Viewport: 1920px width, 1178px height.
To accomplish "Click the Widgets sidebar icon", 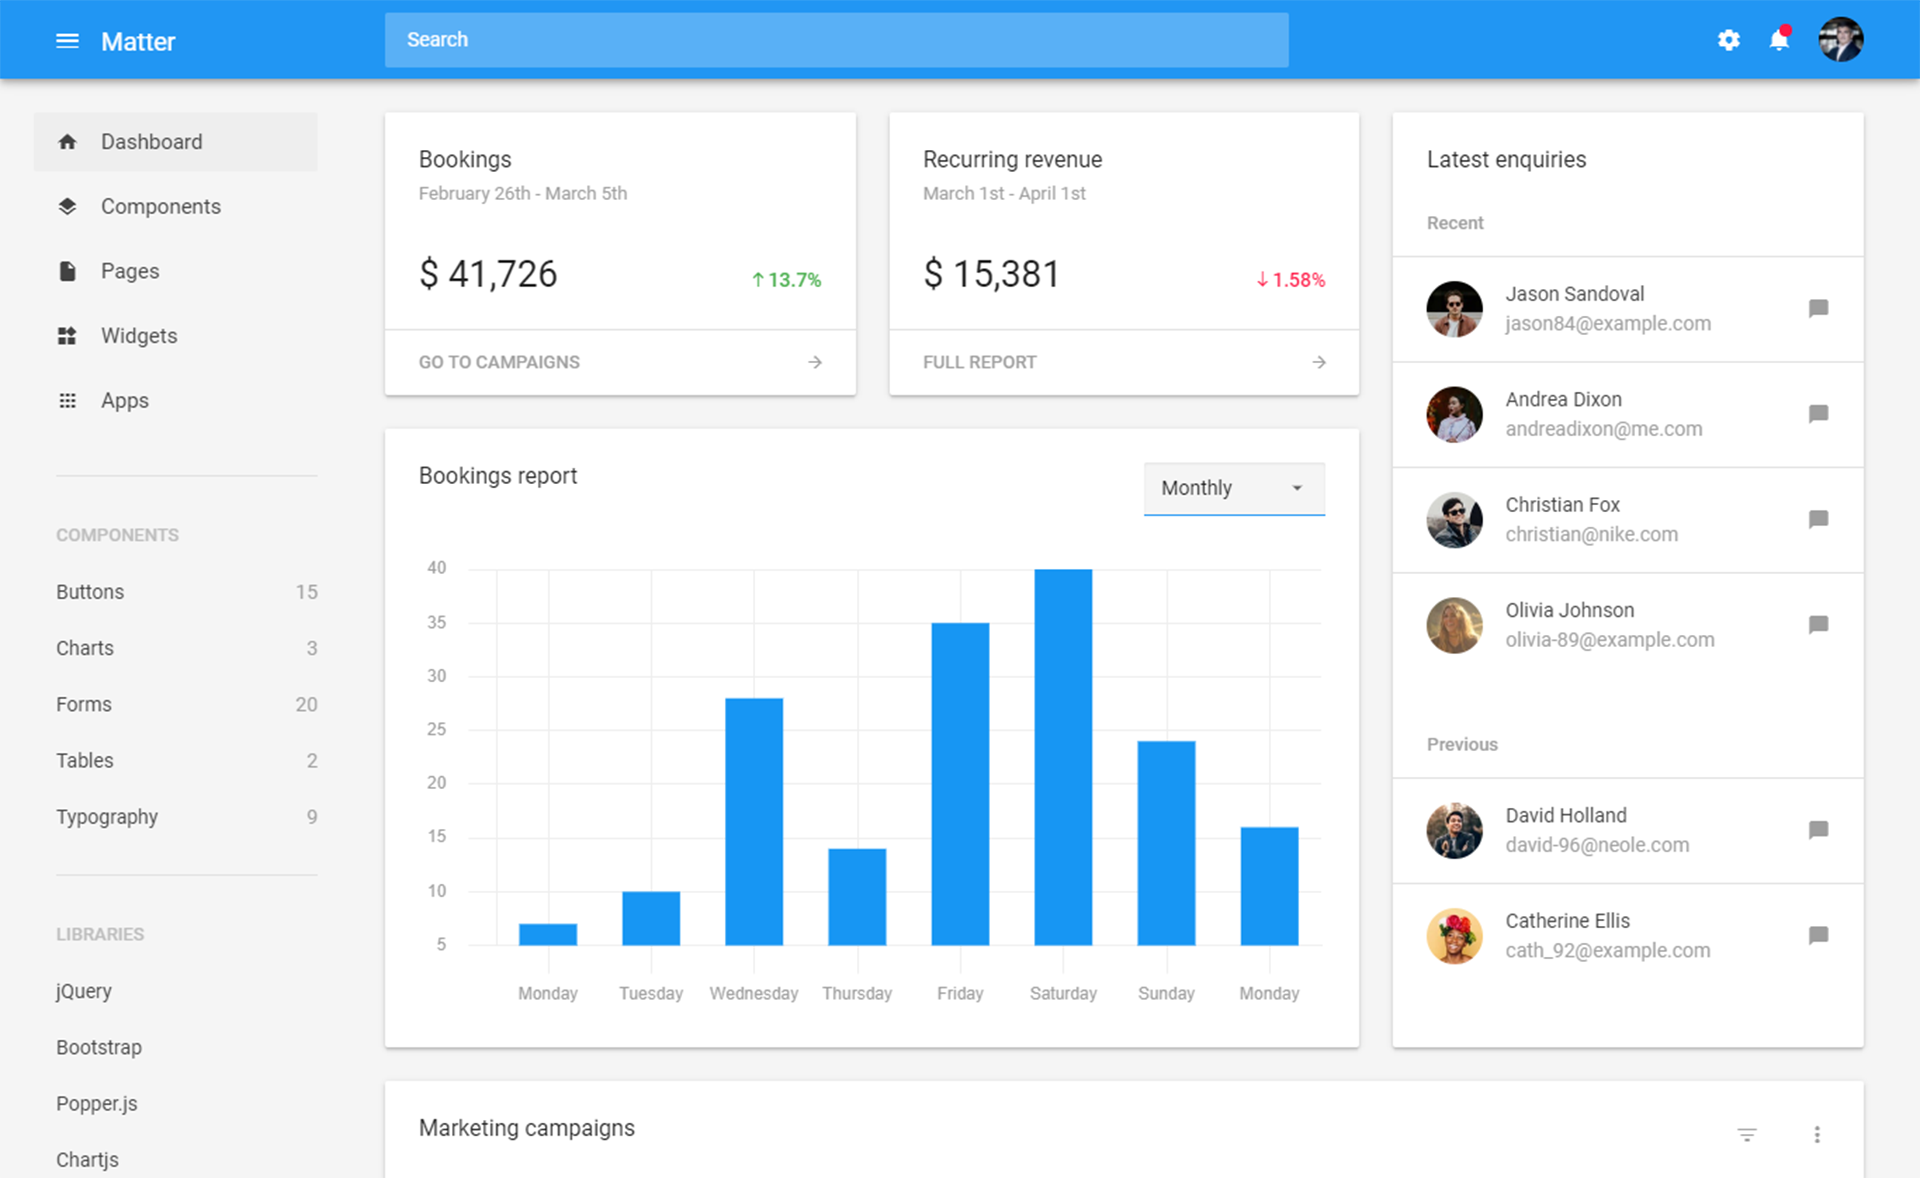I will click(x=66, y=335).
